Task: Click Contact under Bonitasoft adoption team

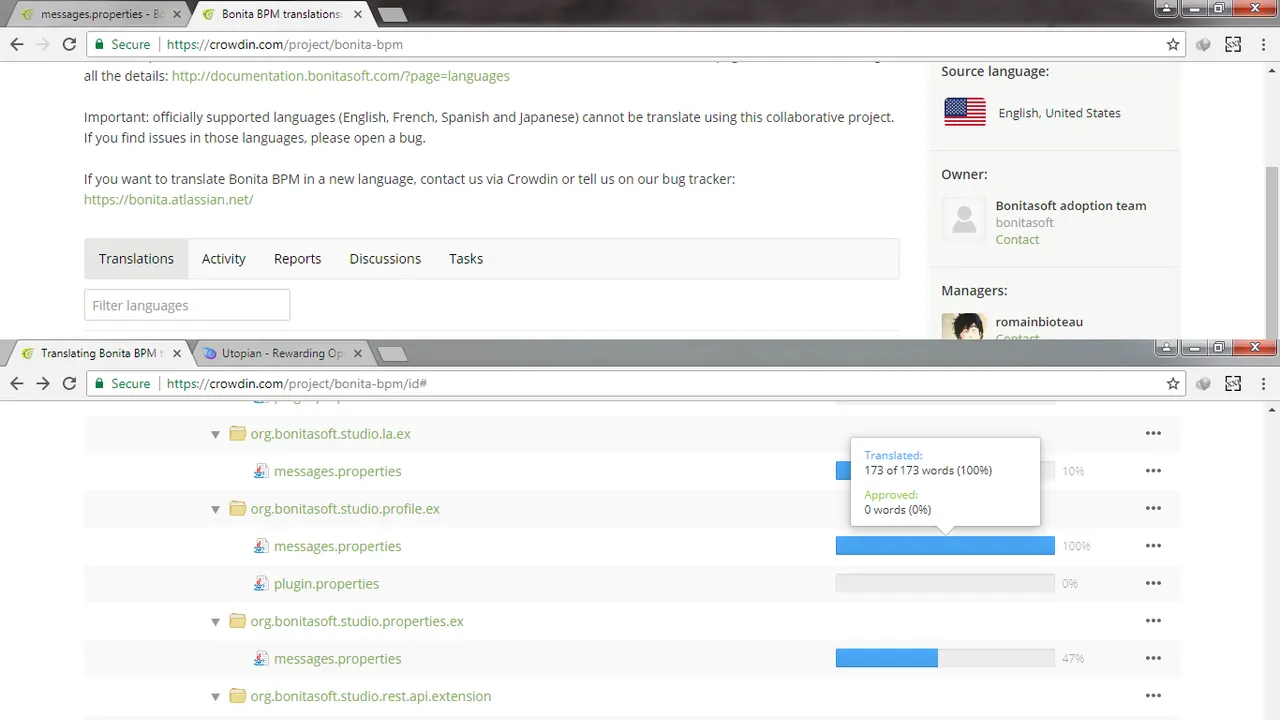Action: (1017, 240)
